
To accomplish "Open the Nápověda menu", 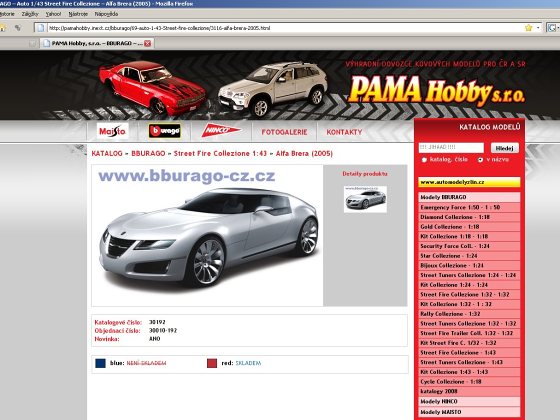I will tap(106, 14).
